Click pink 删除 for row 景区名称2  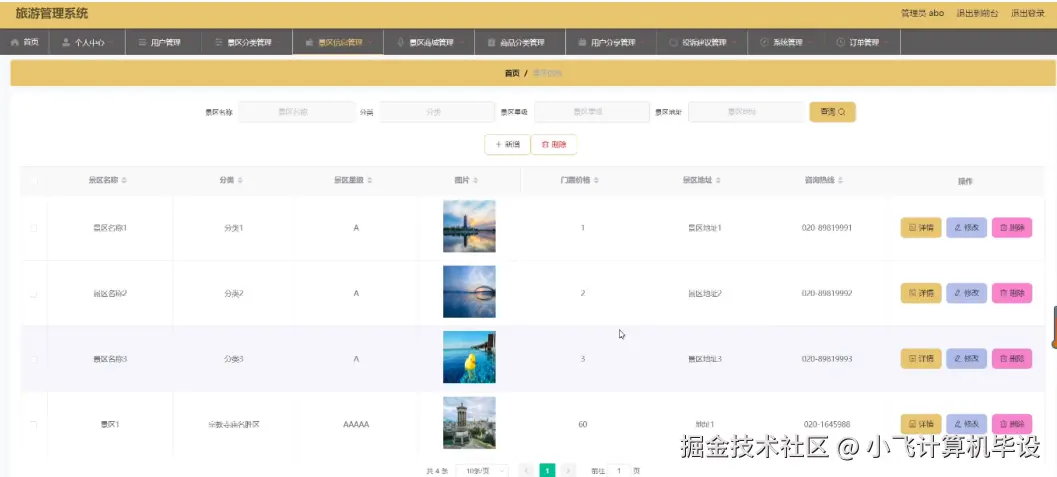click(1012, 293)
